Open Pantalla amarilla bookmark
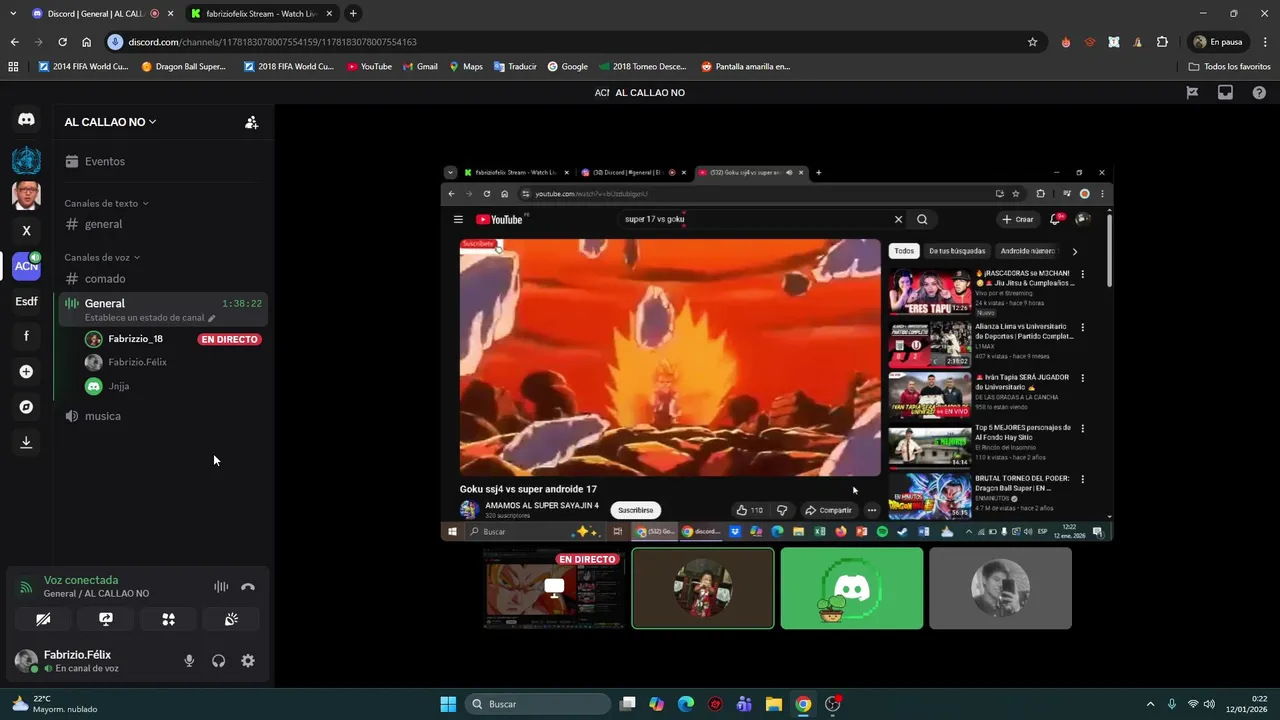This screenshot has height=720, width=1280. click(x=746, y=66)
